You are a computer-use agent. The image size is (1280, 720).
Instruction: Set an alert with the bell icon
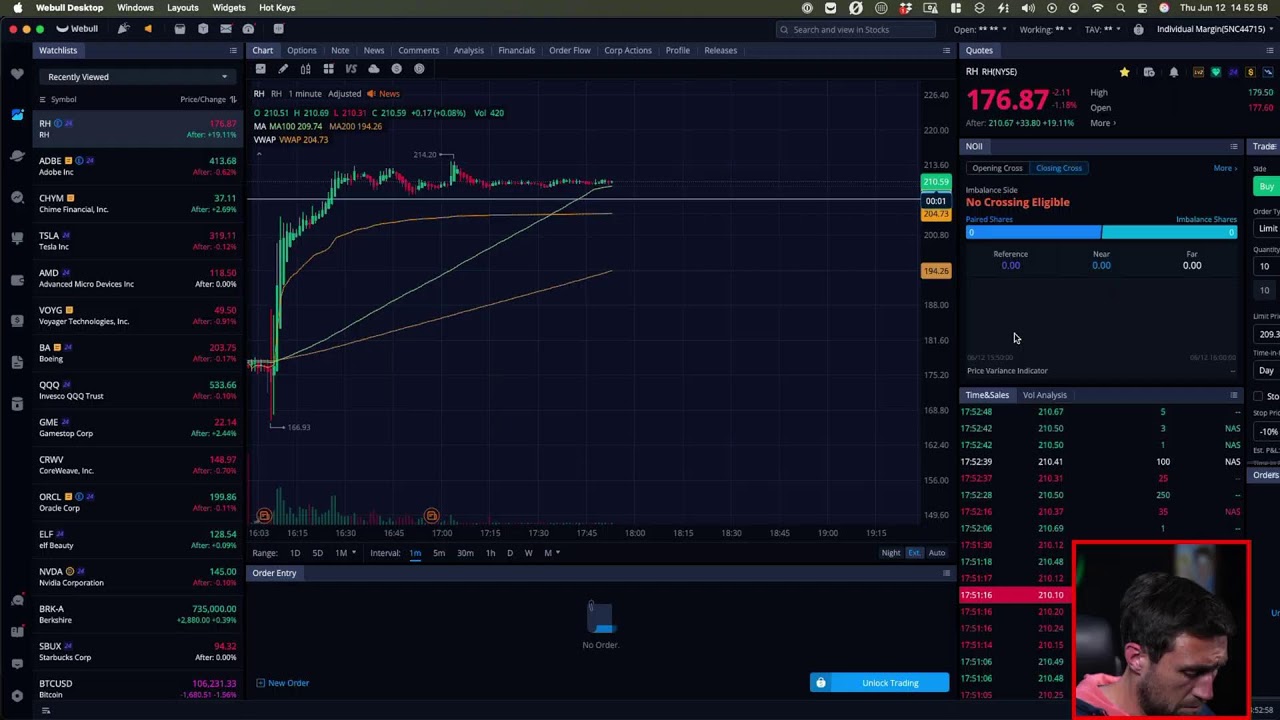[1174, 72]
